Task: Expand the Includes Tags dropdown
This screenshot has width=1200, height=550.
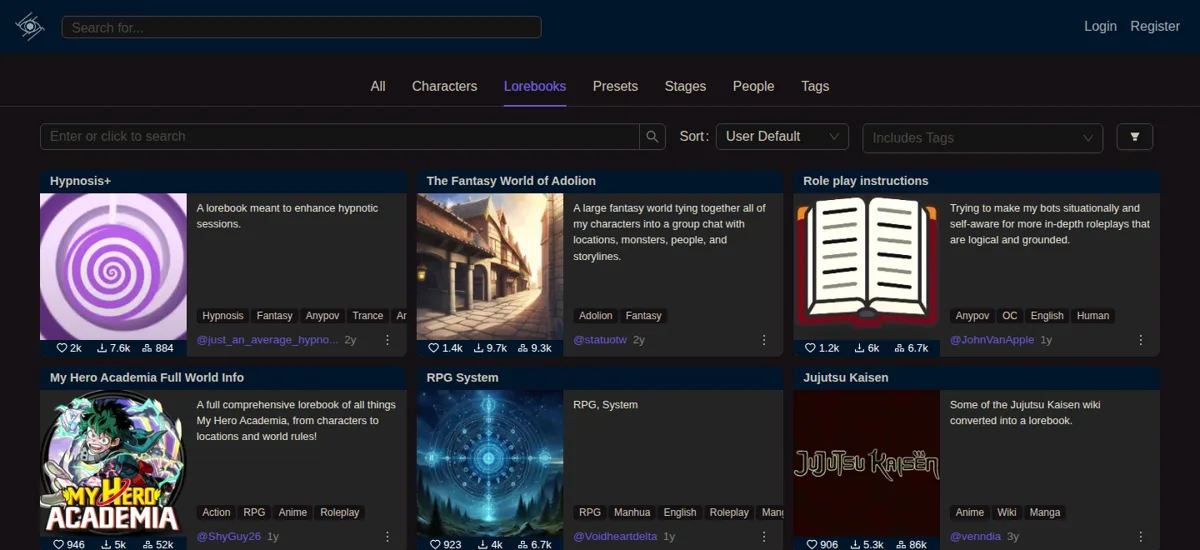Action: (983, 138)
